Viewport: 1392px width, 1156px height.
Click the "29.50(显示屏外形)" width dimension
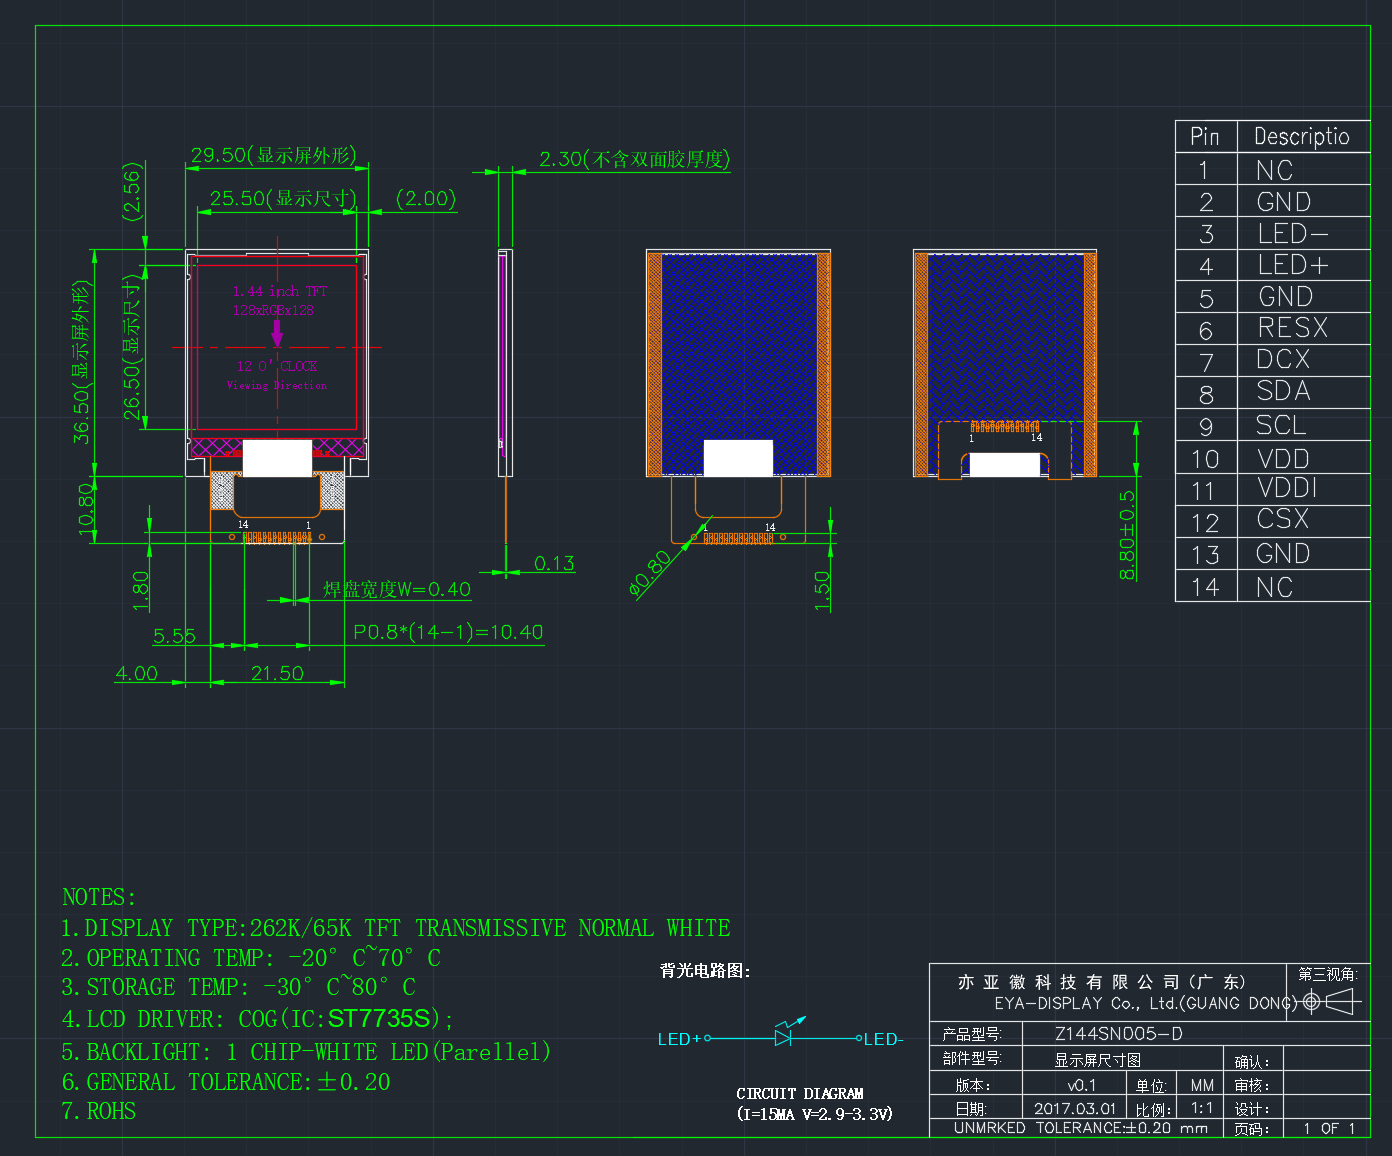click(x=273, y=155)
